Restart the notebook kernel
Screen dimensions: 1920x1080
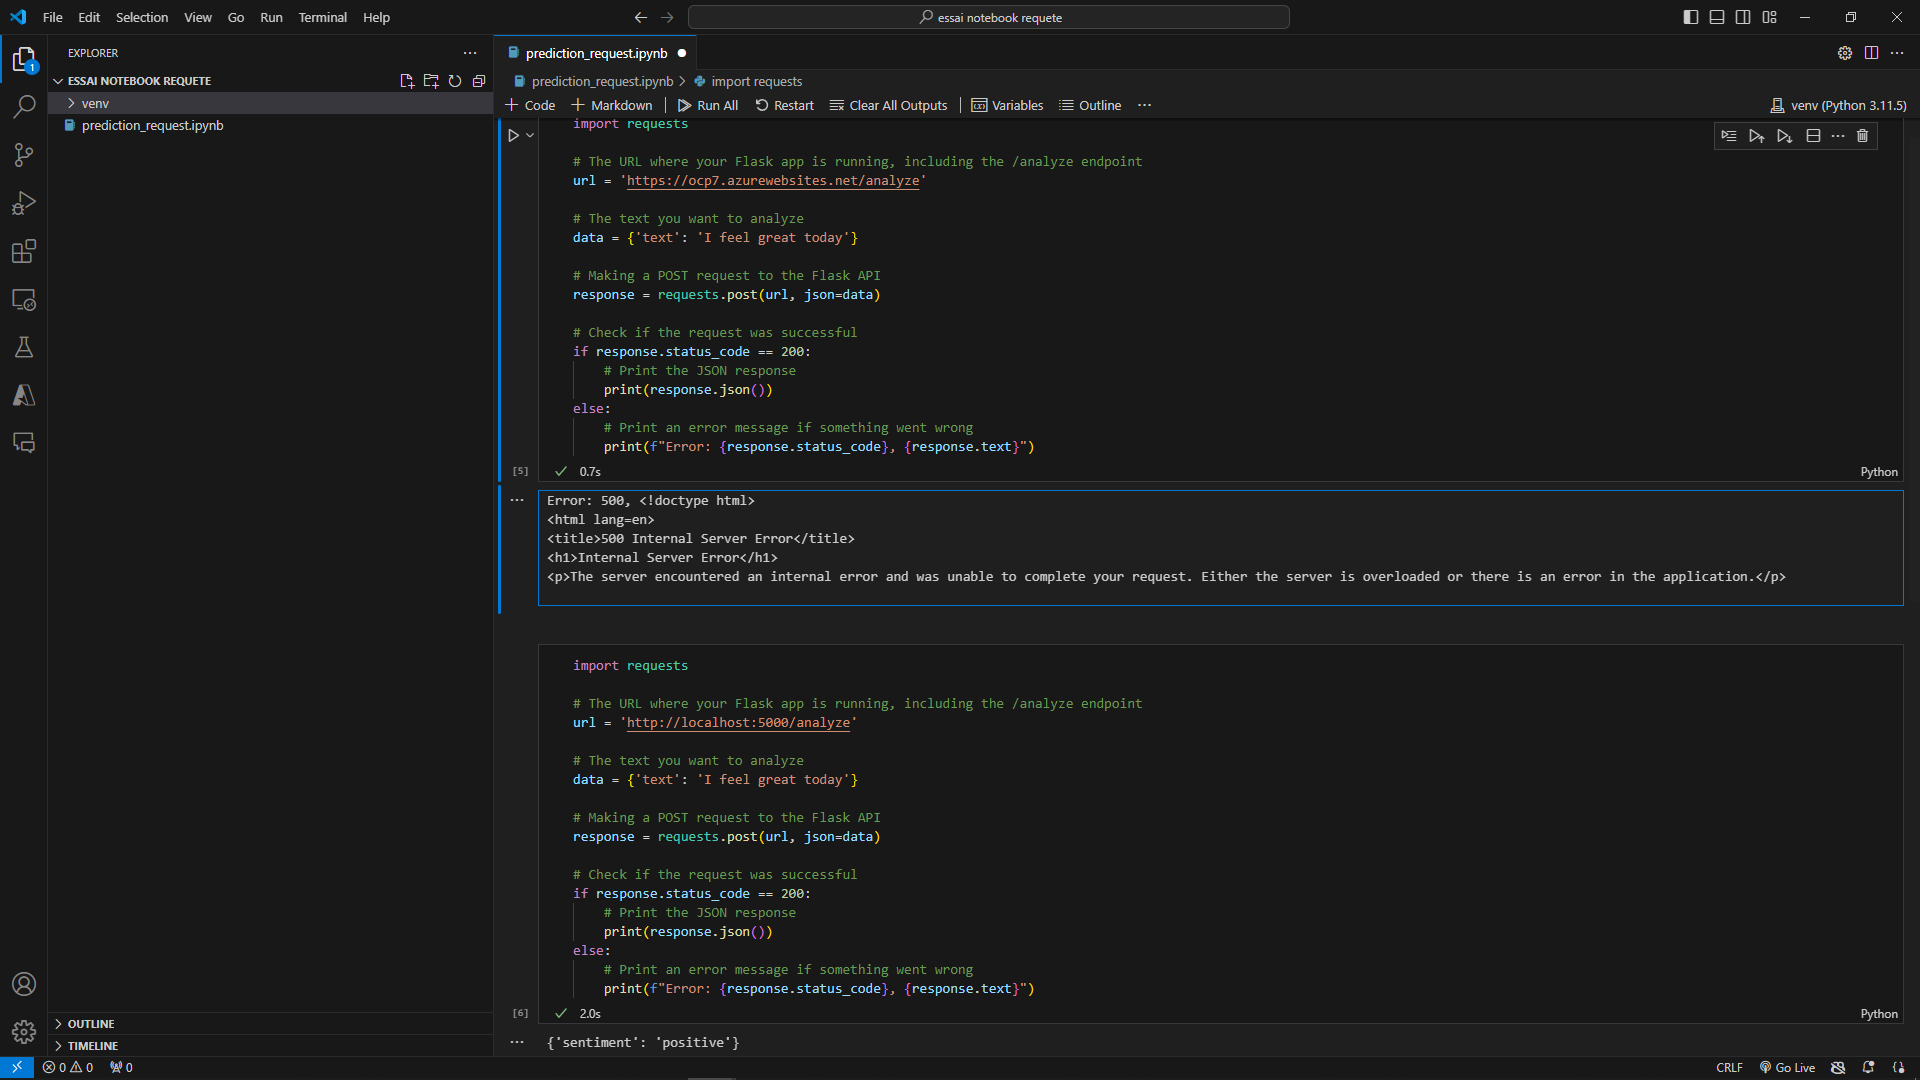[x=785, y=105]
